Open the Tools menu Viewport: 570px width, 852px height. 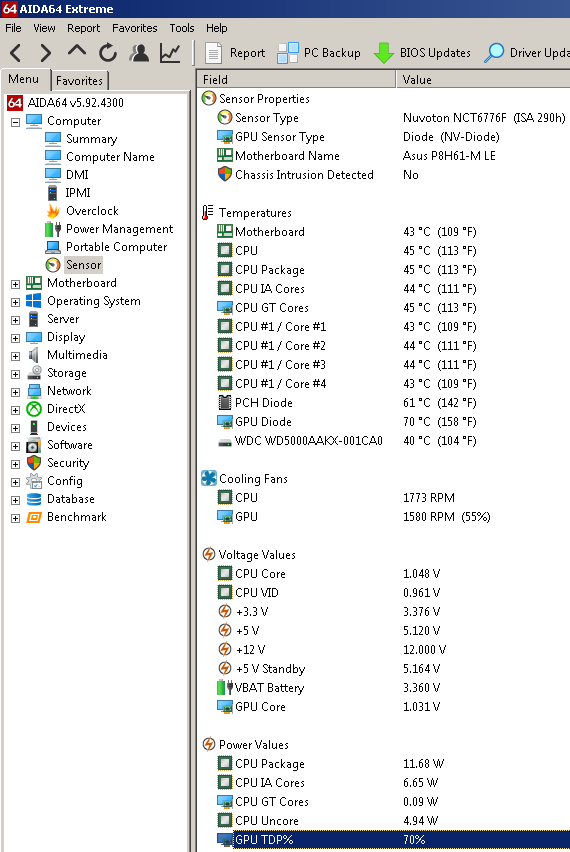click(x=181, y=28)
